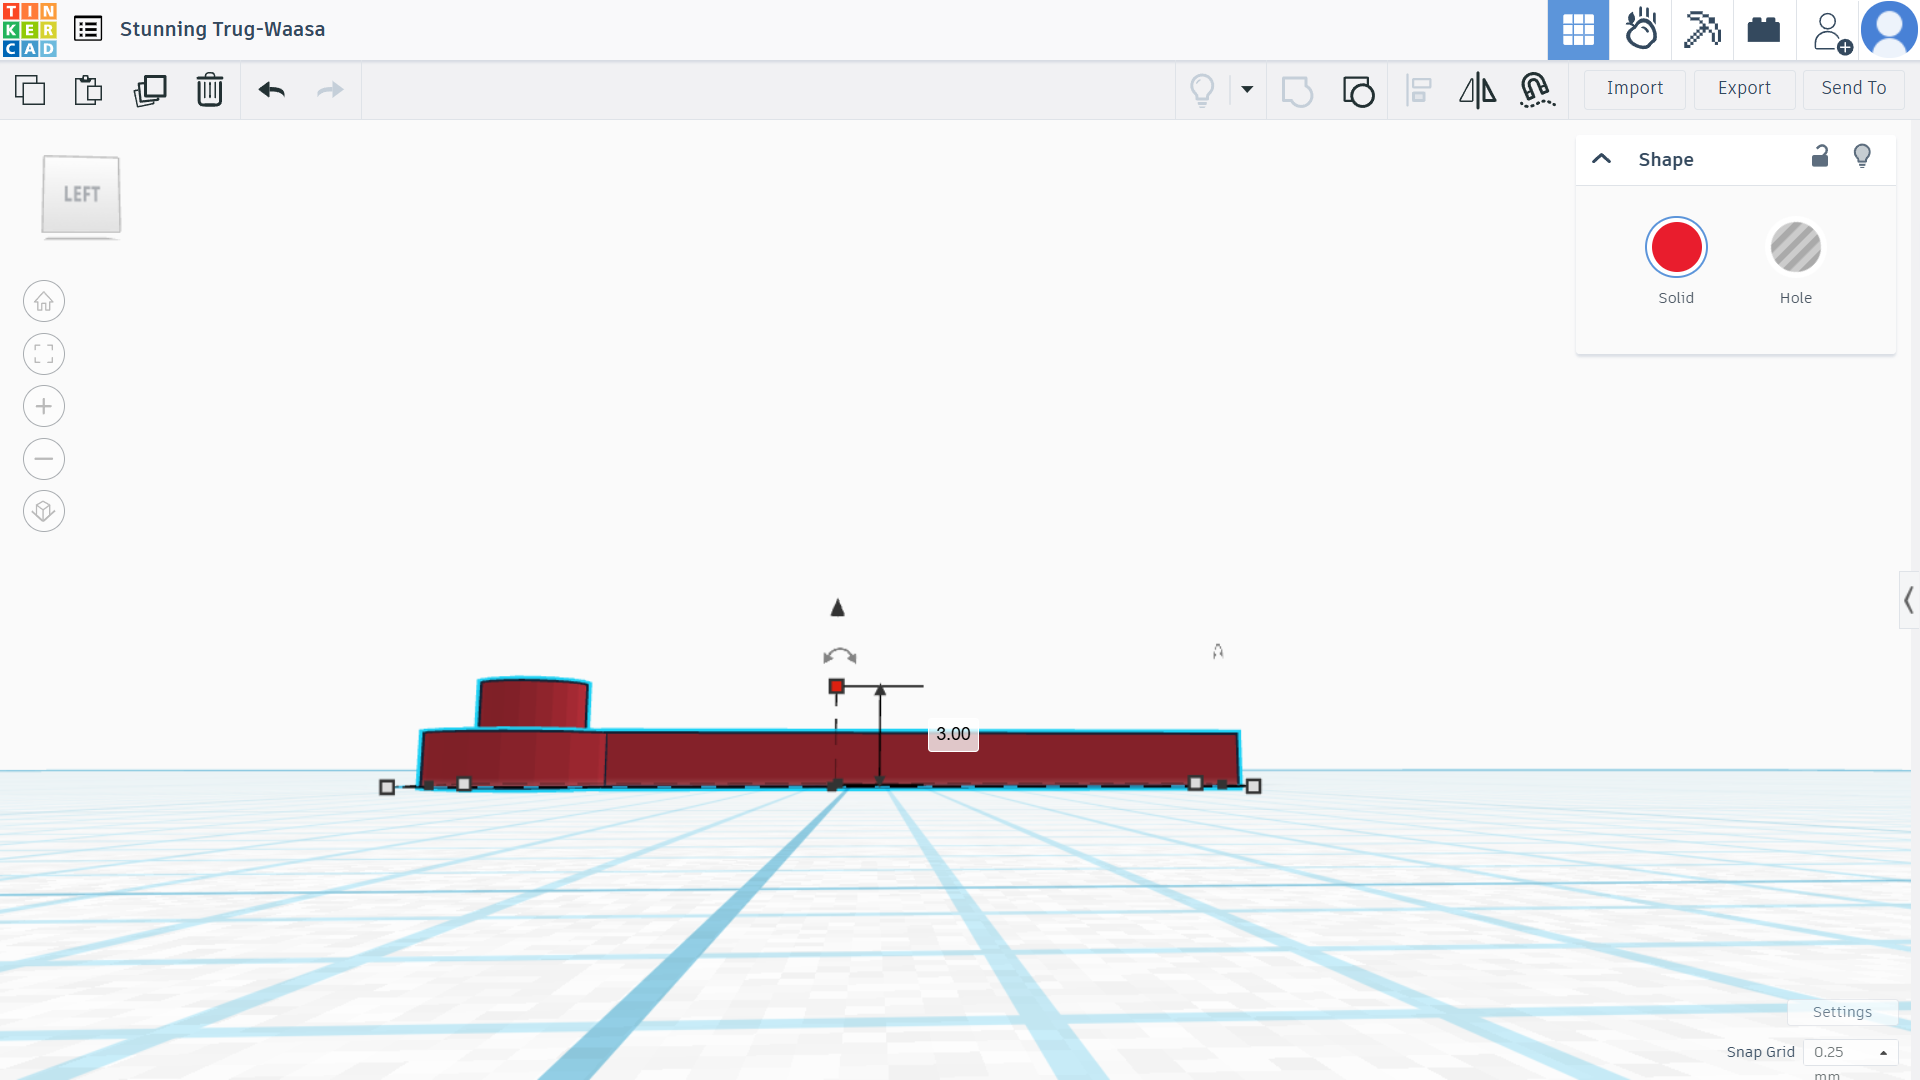Click the LEFT view cube face
Viewport: 1920px width, 1080px height.
[x=81, y=195]
